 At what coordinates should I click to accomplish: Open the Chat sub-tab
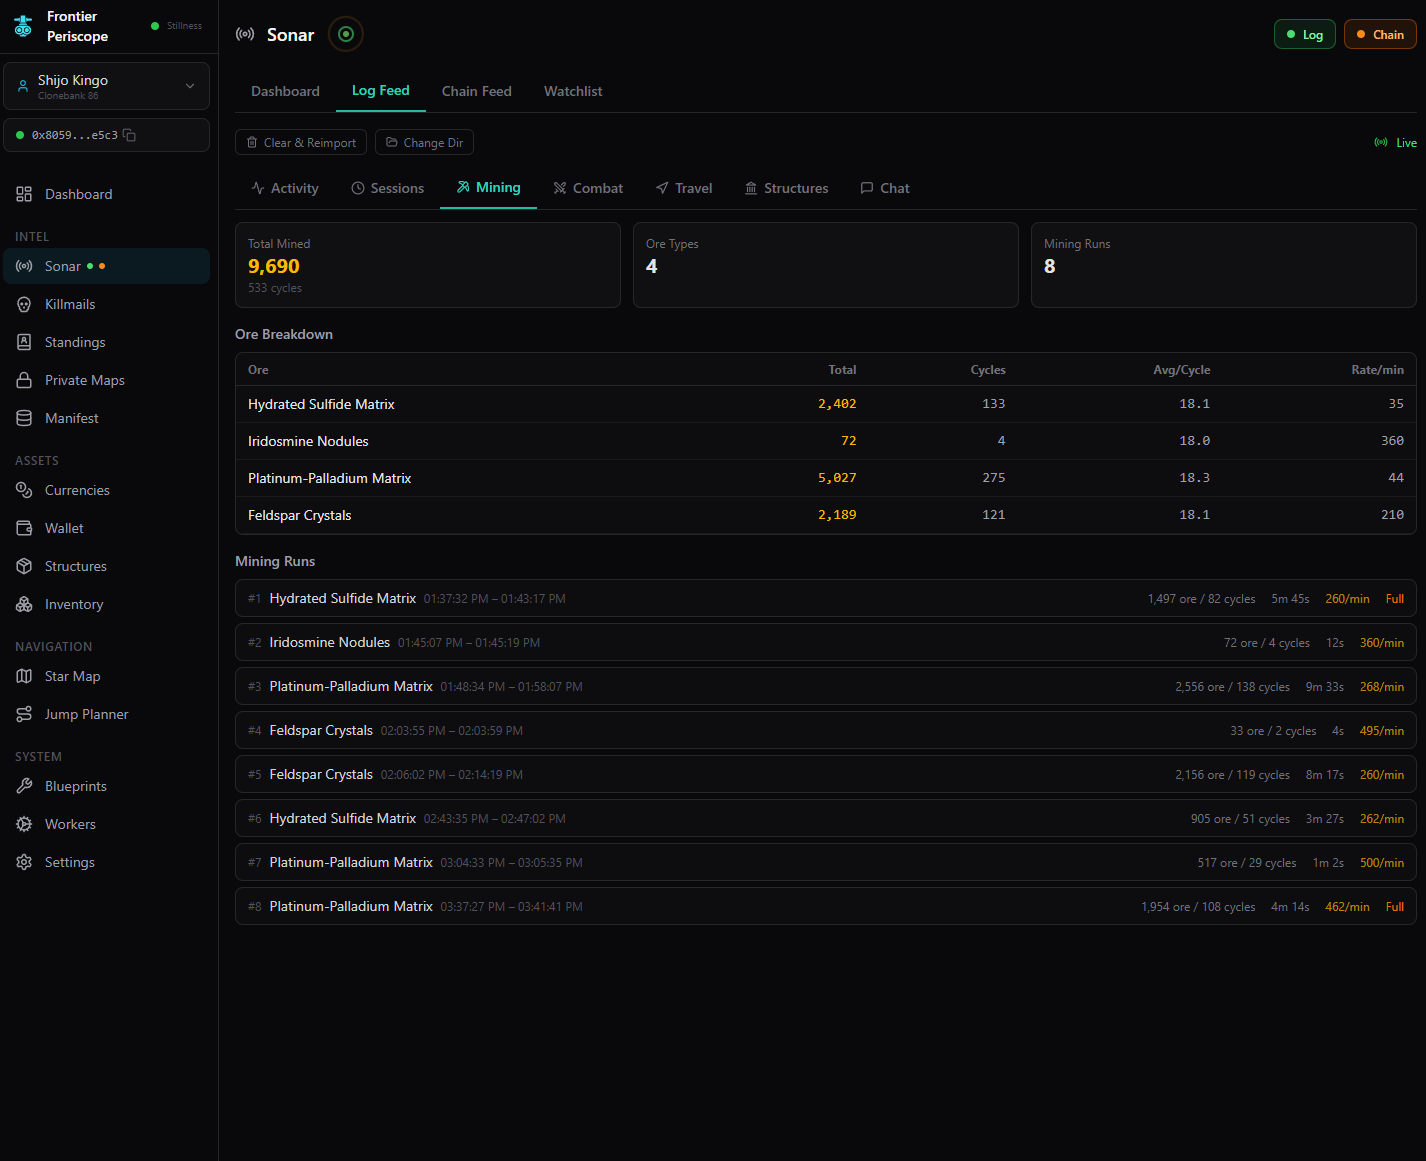click(x=885, y=188)
